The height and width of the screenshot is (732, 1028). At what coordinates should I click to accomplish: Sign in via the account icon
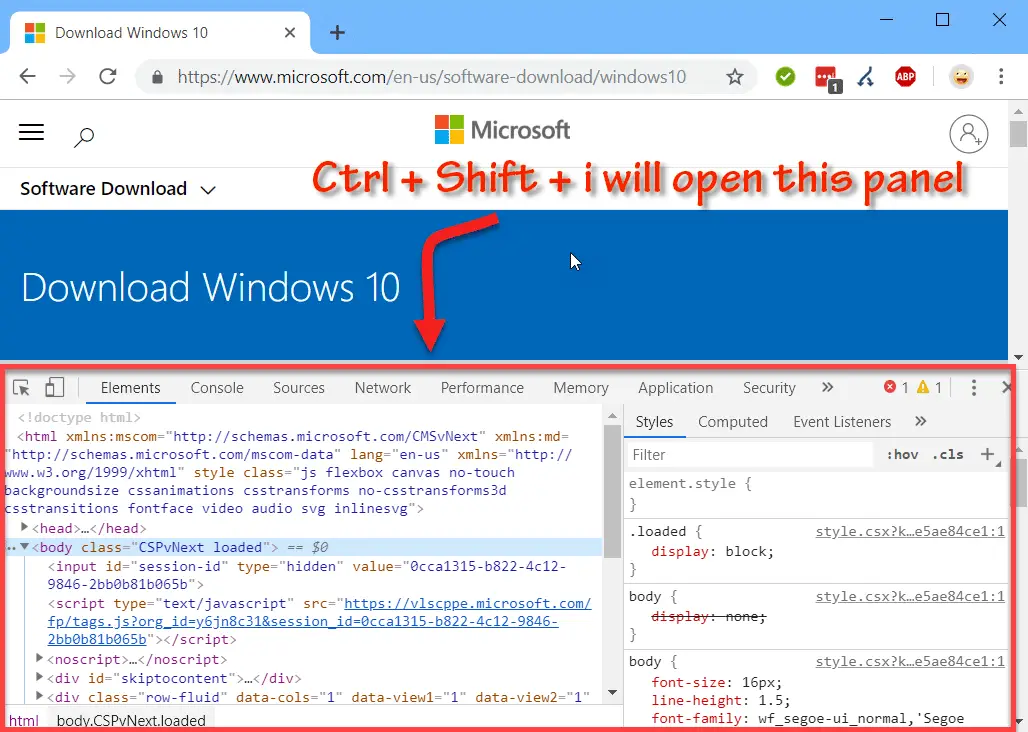click(x=968, y=134)
